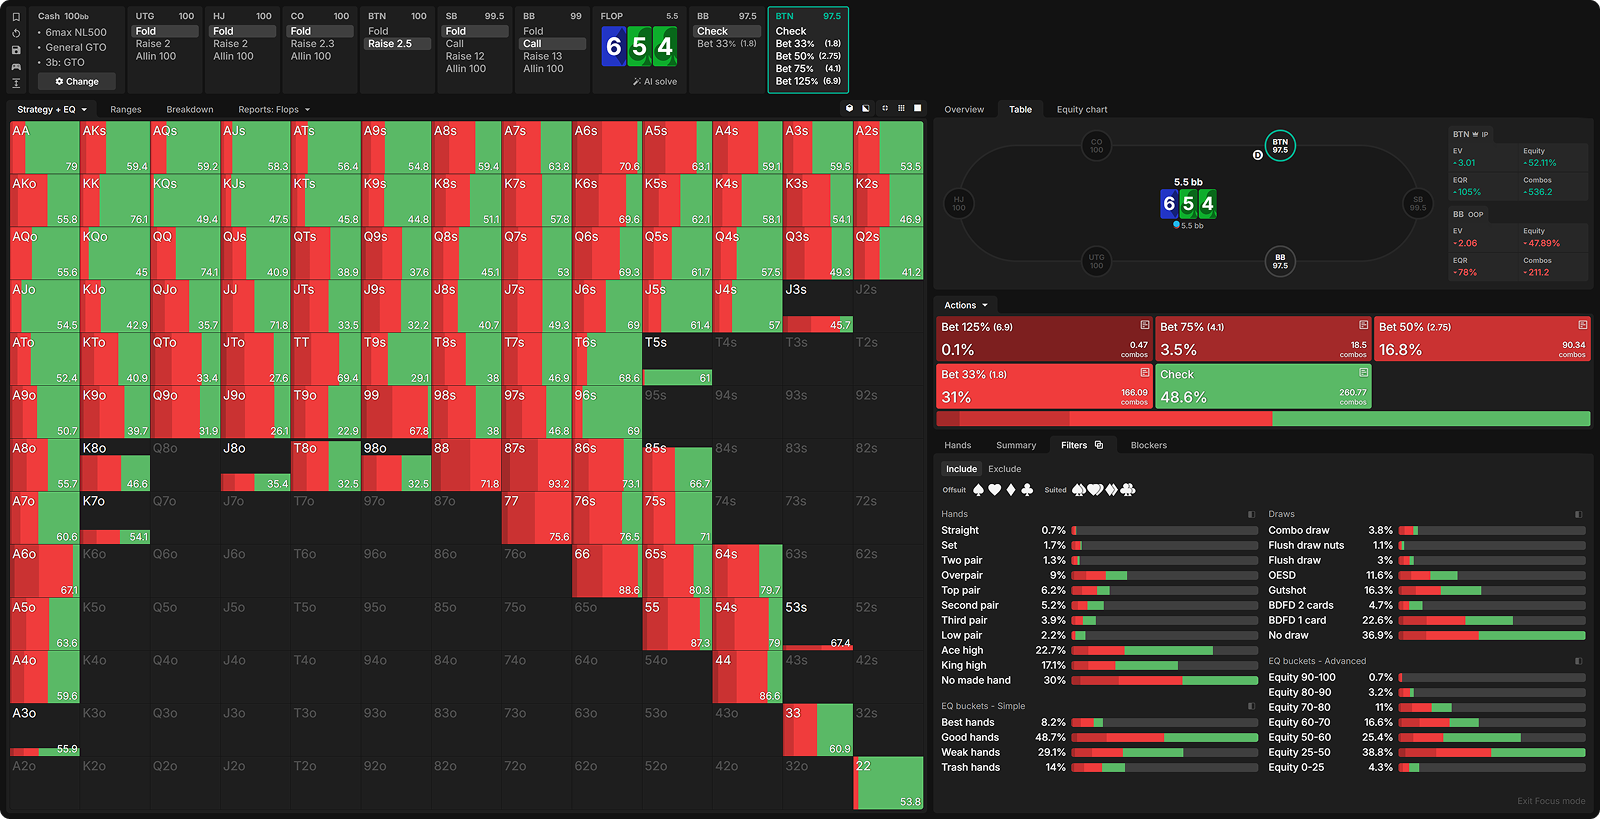Toggle the Draws section layout icon

pos(1579,514)
